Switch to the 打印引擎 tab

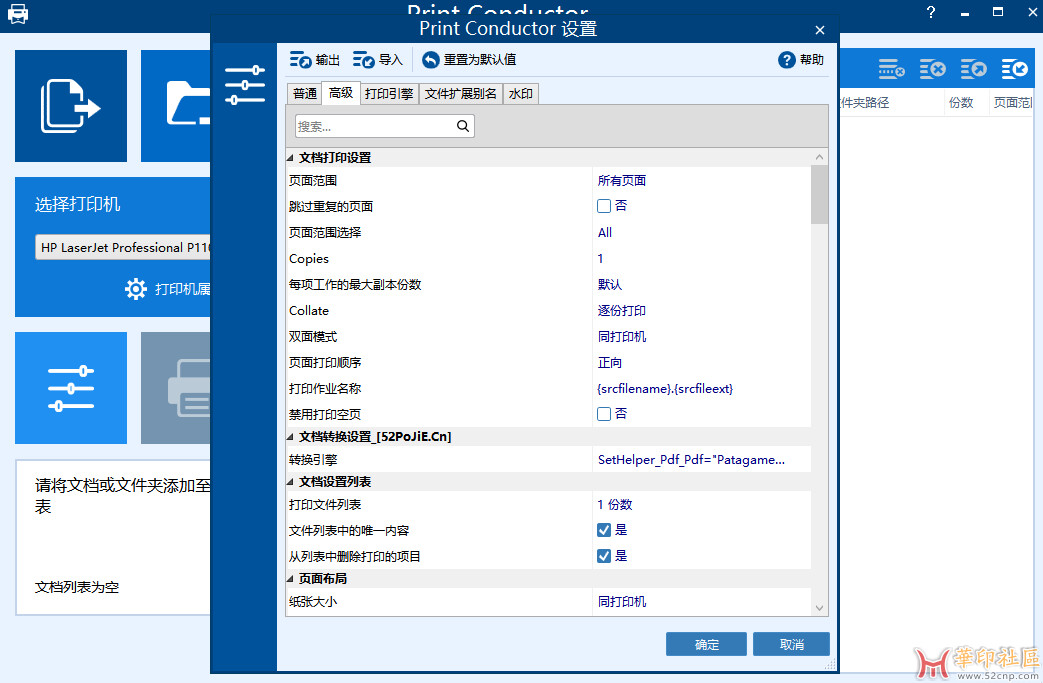click(390, 92)
